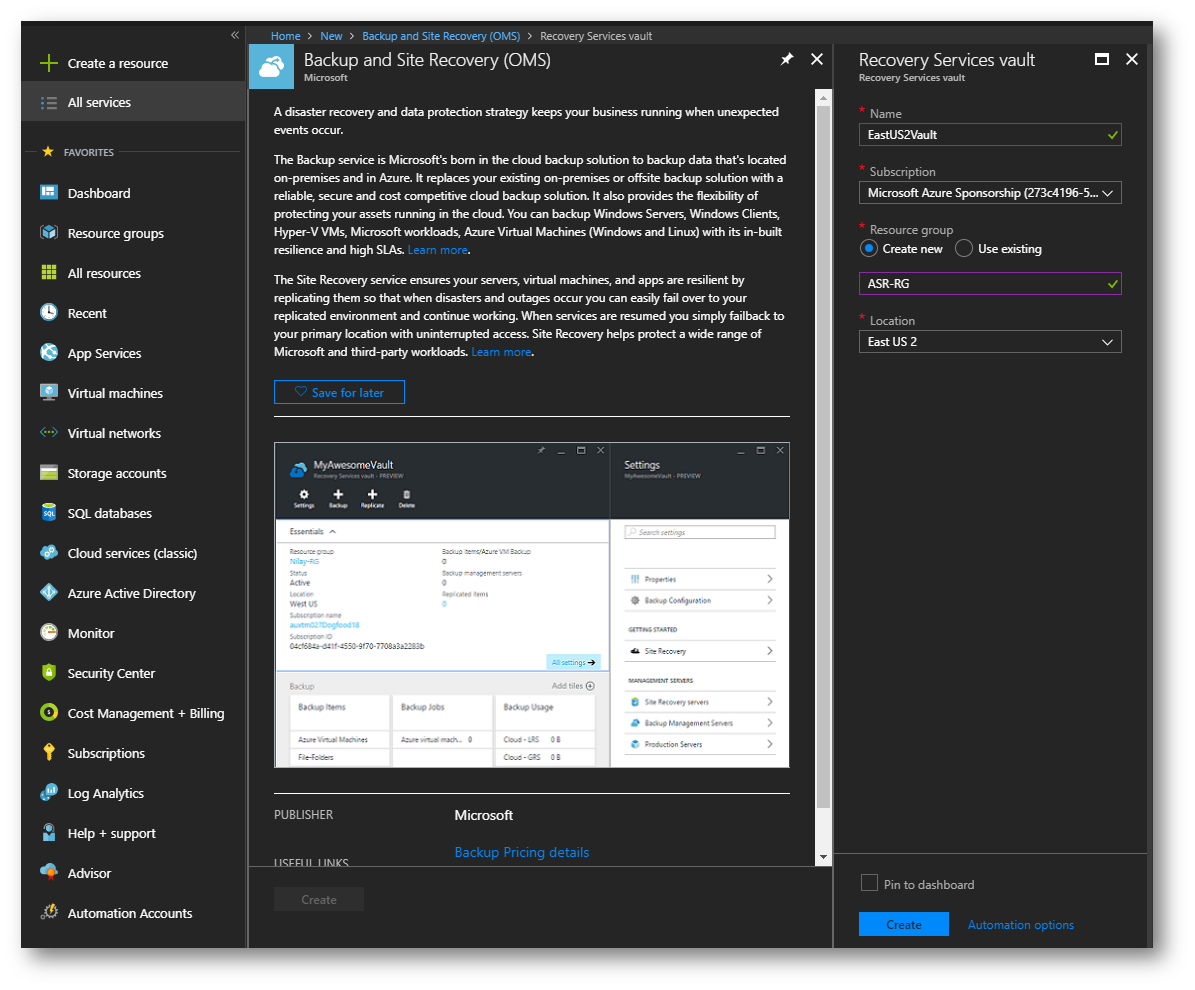
Task: Open the Recent clock icon
Action: pyautogui.click(x=49, y=312)
